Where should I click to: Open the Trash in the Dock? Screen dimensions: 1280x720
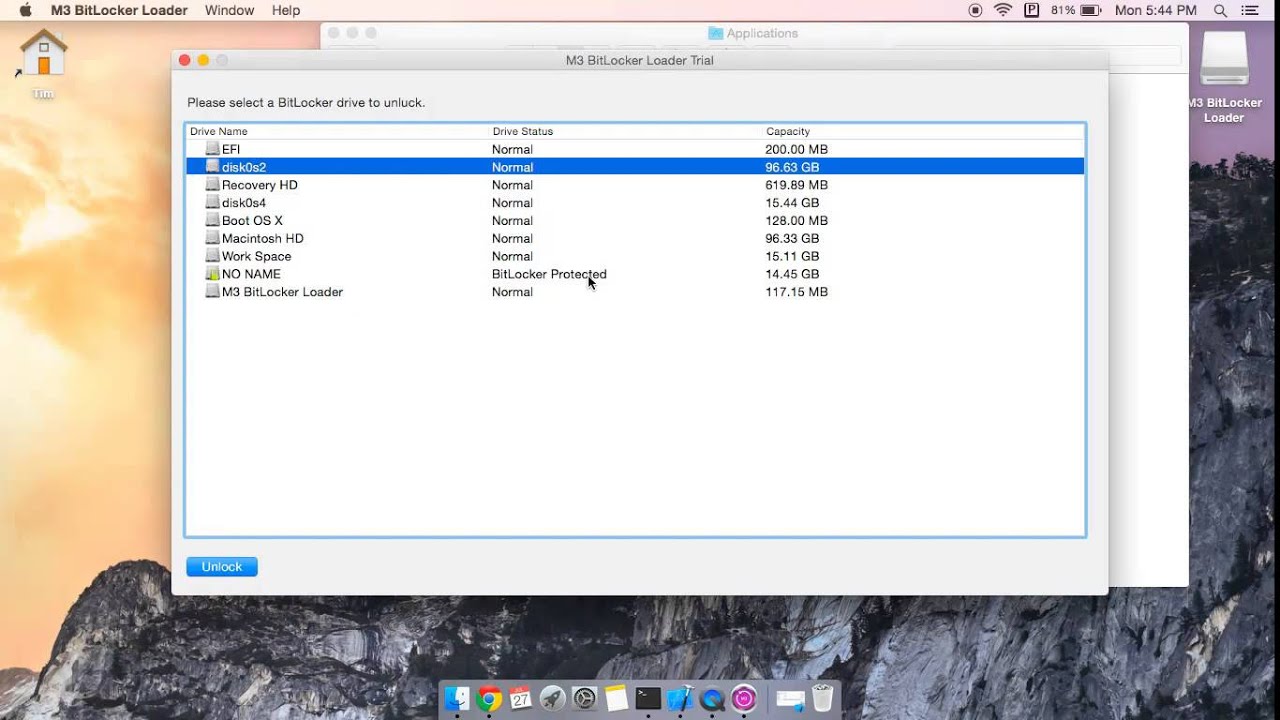point(822,698)
